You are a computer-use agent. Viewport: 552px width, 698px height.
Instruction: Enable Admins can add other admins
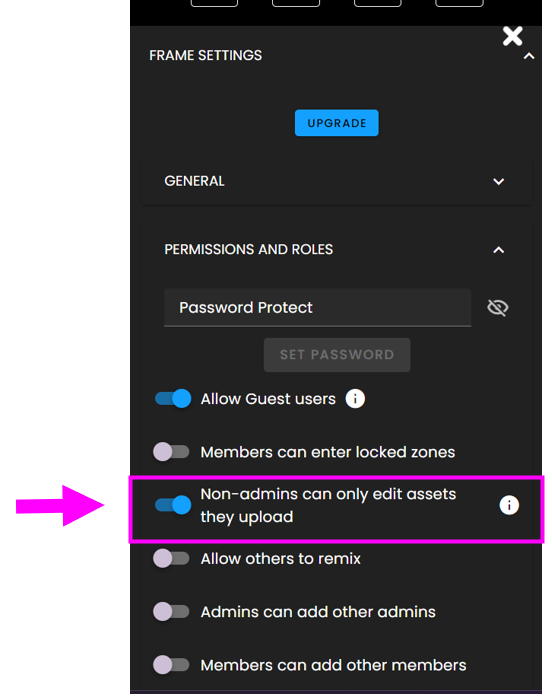(171, 611)
